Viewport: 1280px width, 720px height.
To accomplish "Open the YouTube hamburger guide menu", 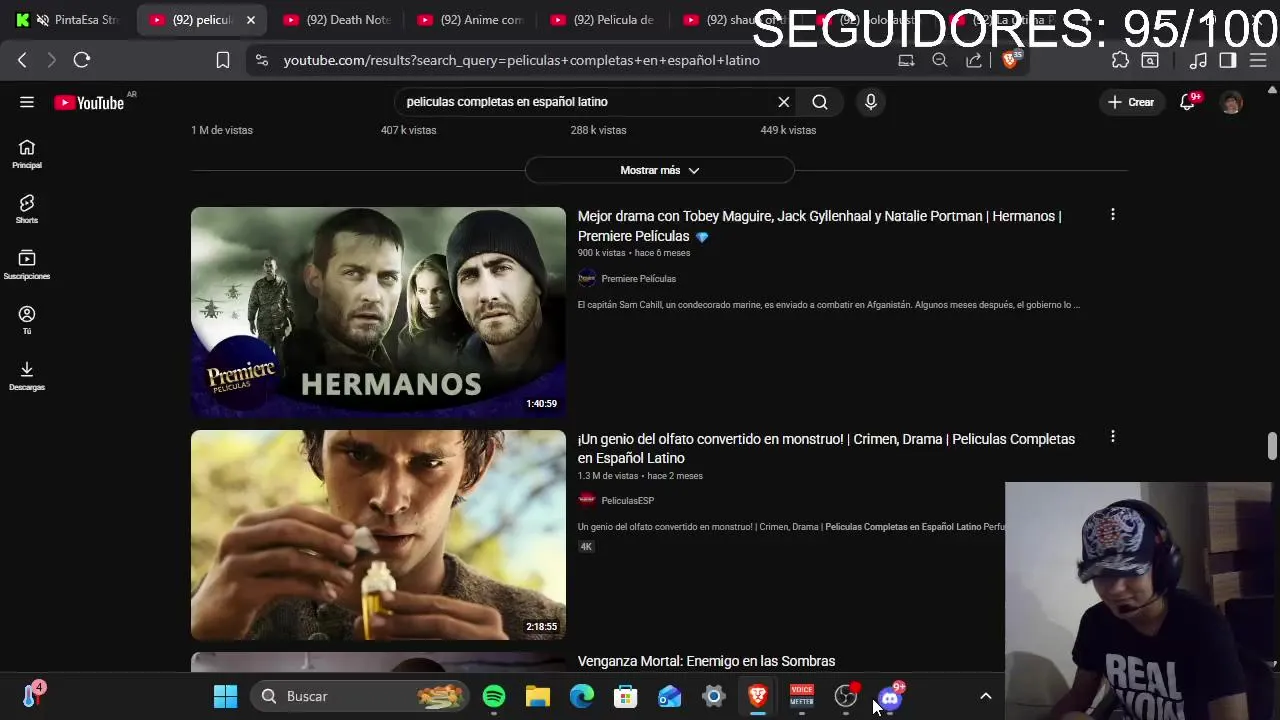I will click(x=27, y=102).
